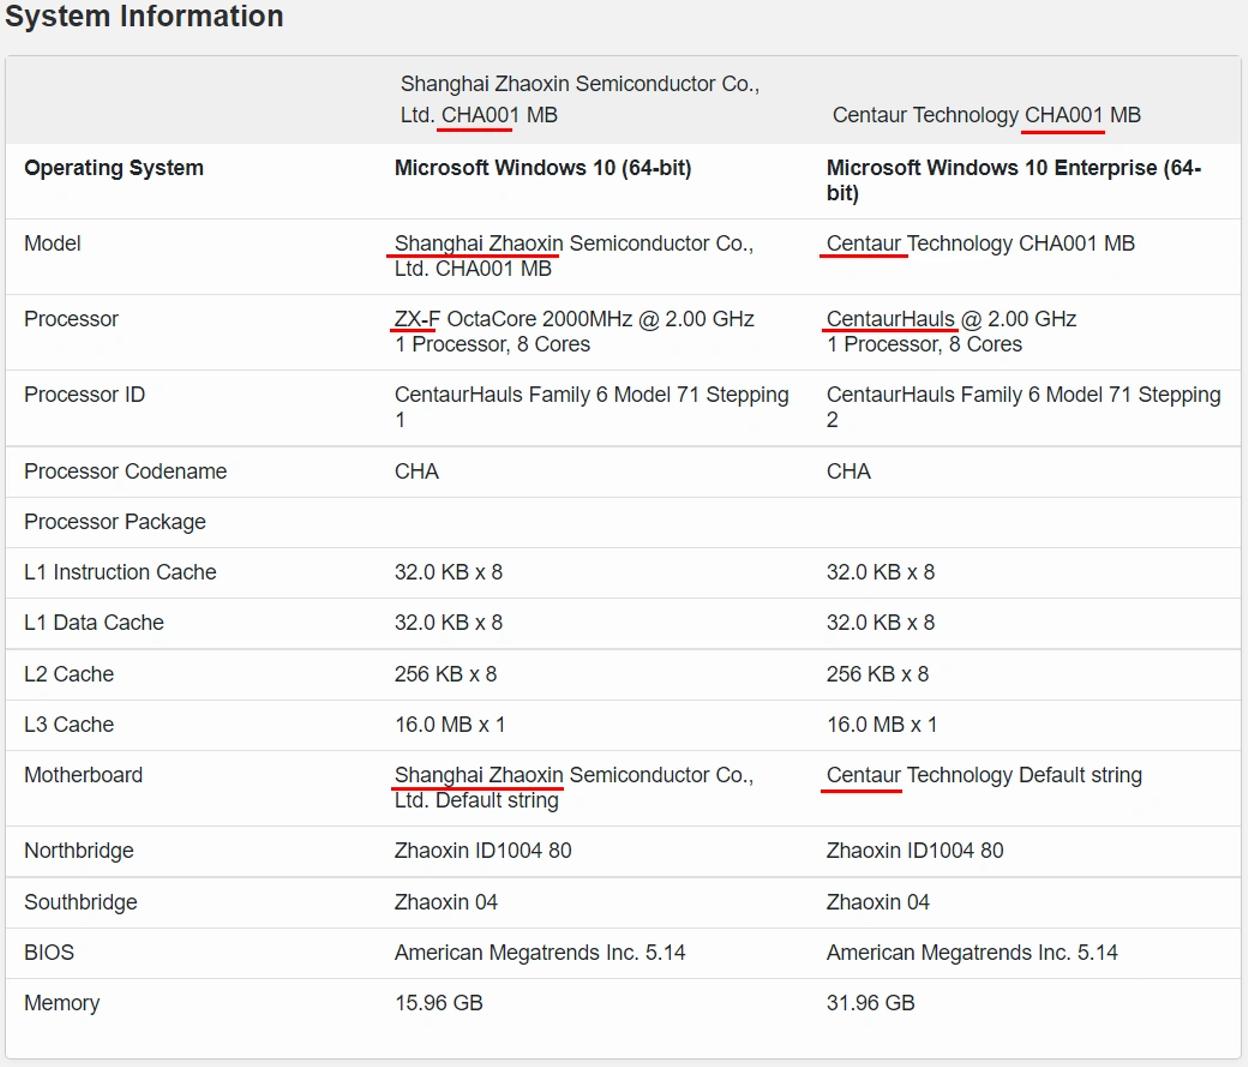The image size is (1248, 1067).
Task: Select "Microsoft Windows 10 (64-bit)" operating system value
Action: coord(543,168)
